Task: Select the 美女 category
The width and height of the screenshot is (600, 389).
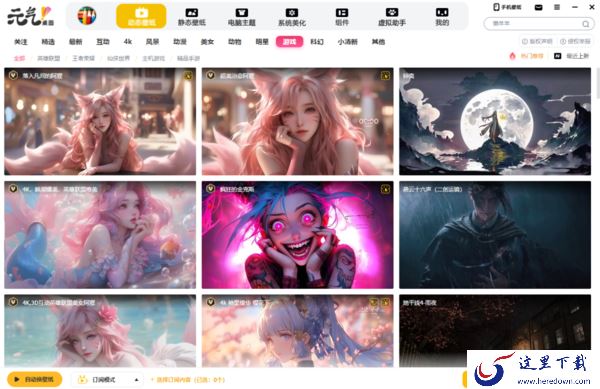Action: (x=207, y=42)
